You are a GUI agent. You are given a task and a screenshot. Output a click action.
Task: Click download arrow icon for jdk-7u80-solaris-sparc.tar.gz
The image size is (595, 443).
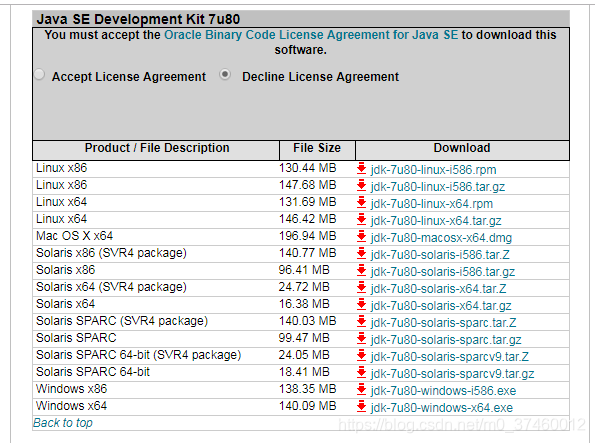point(361,339)
